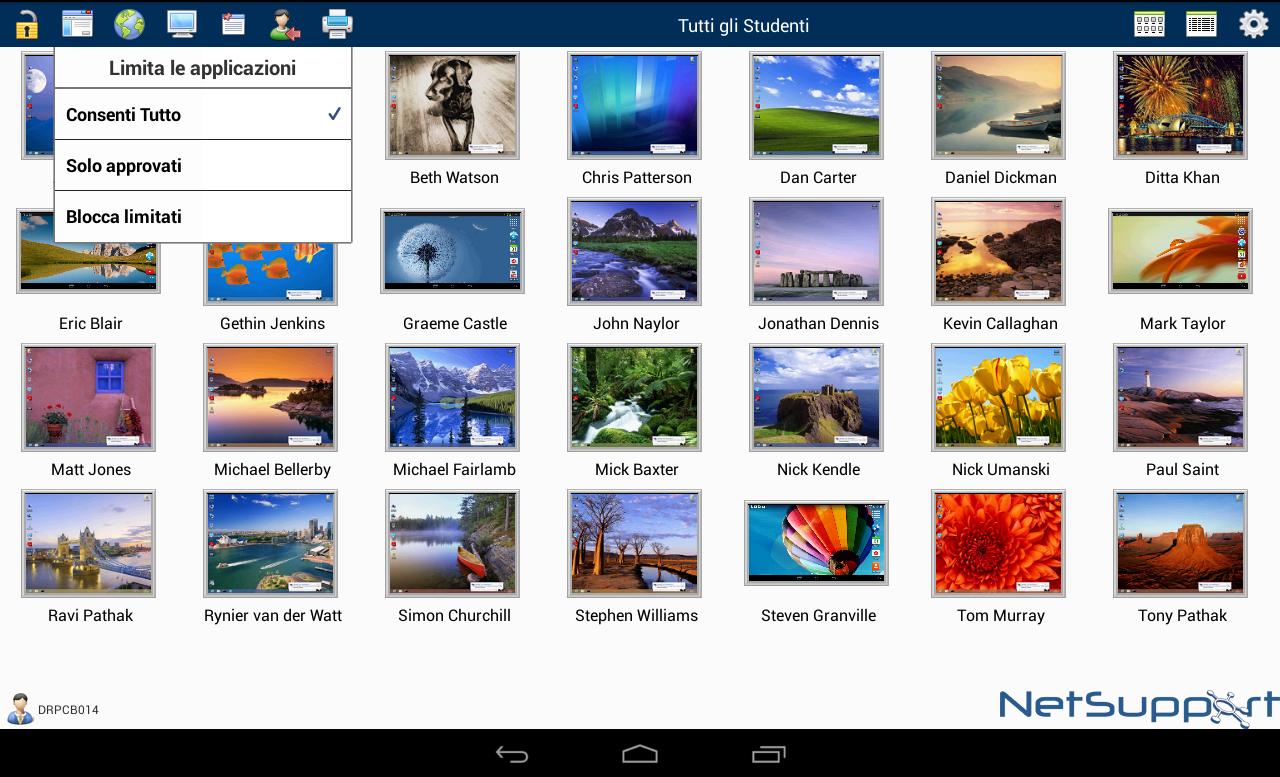
Task: Click the DRPCB014 user icon
Action: 20,709
